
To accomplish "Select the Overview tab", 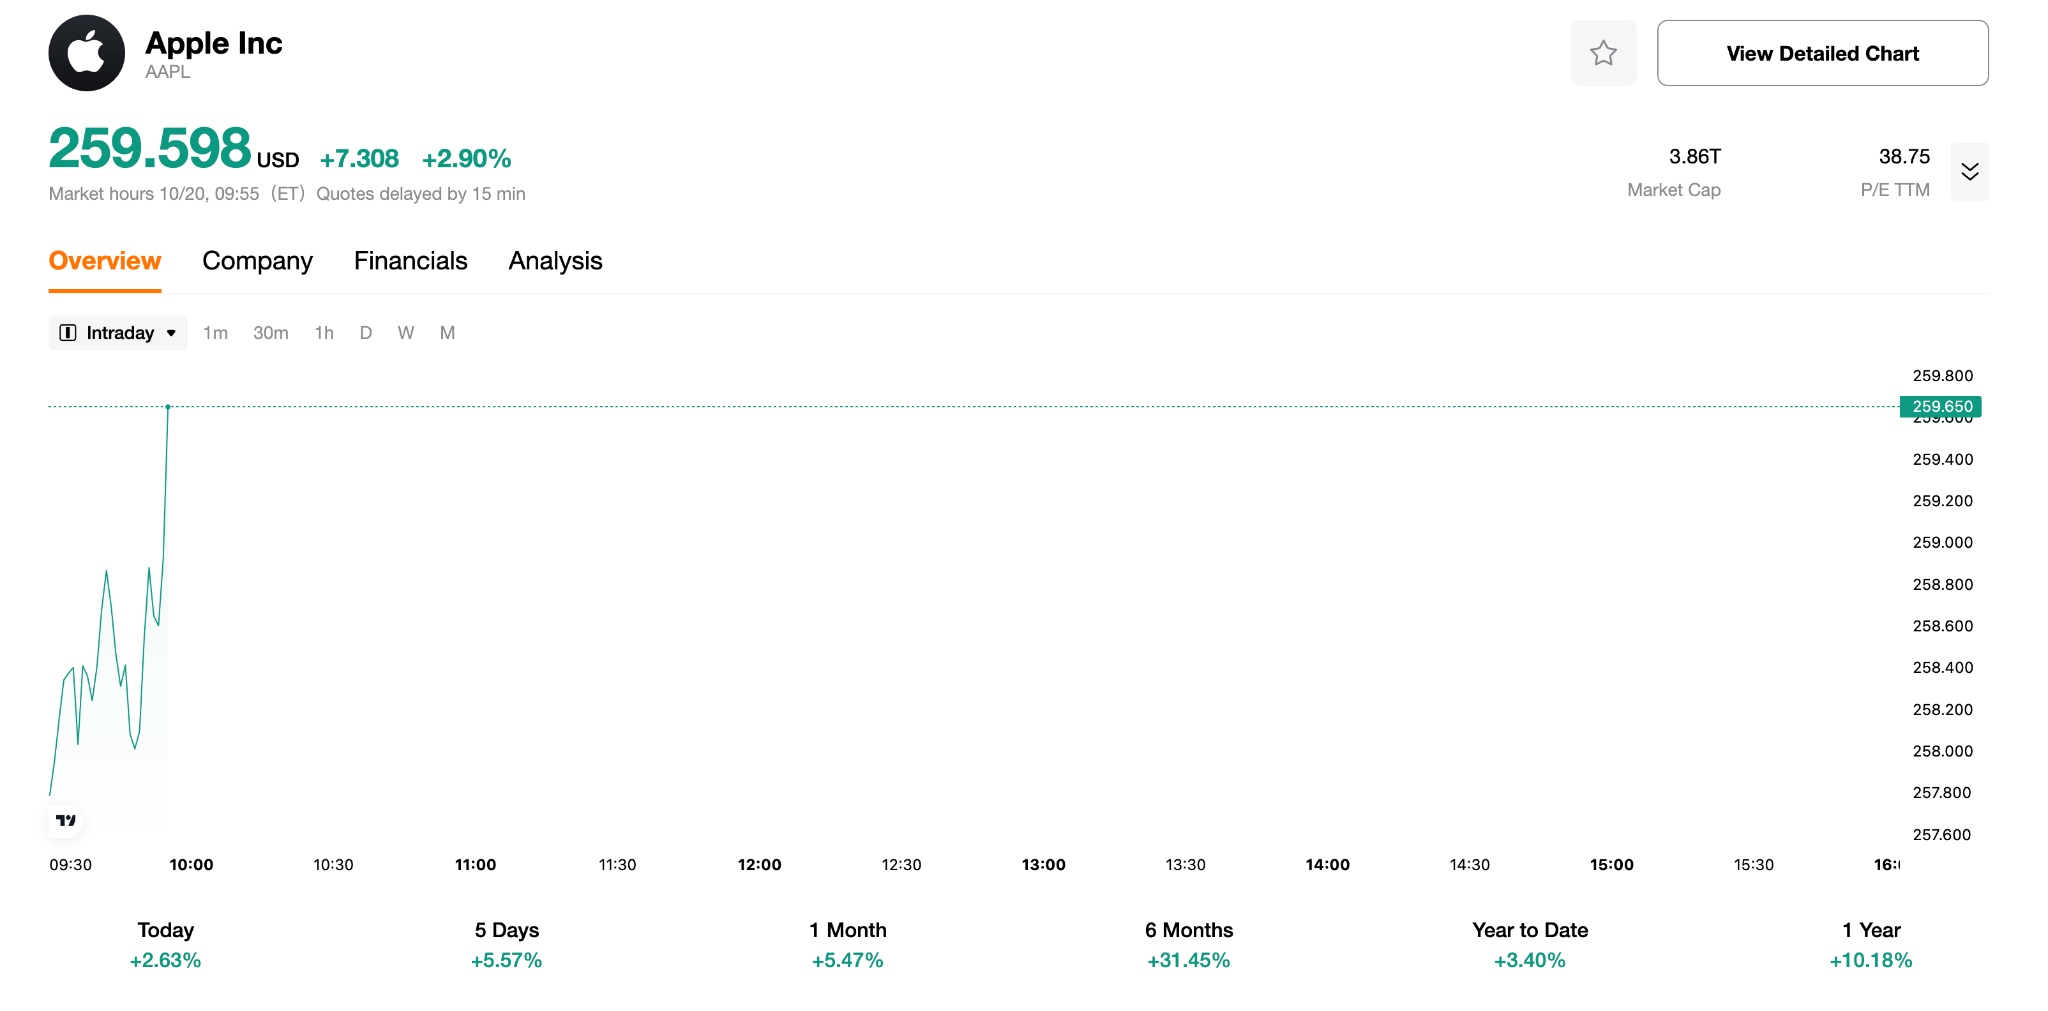I will 105,261.
